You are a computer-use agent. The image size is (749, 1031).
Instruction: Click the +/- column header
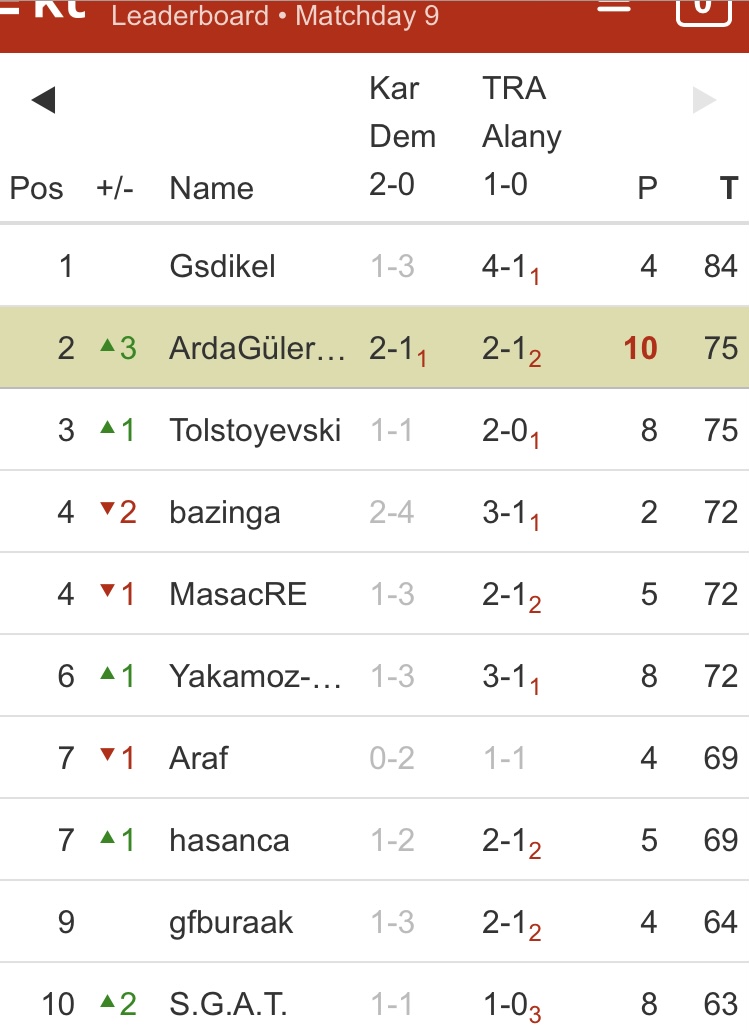115,188
